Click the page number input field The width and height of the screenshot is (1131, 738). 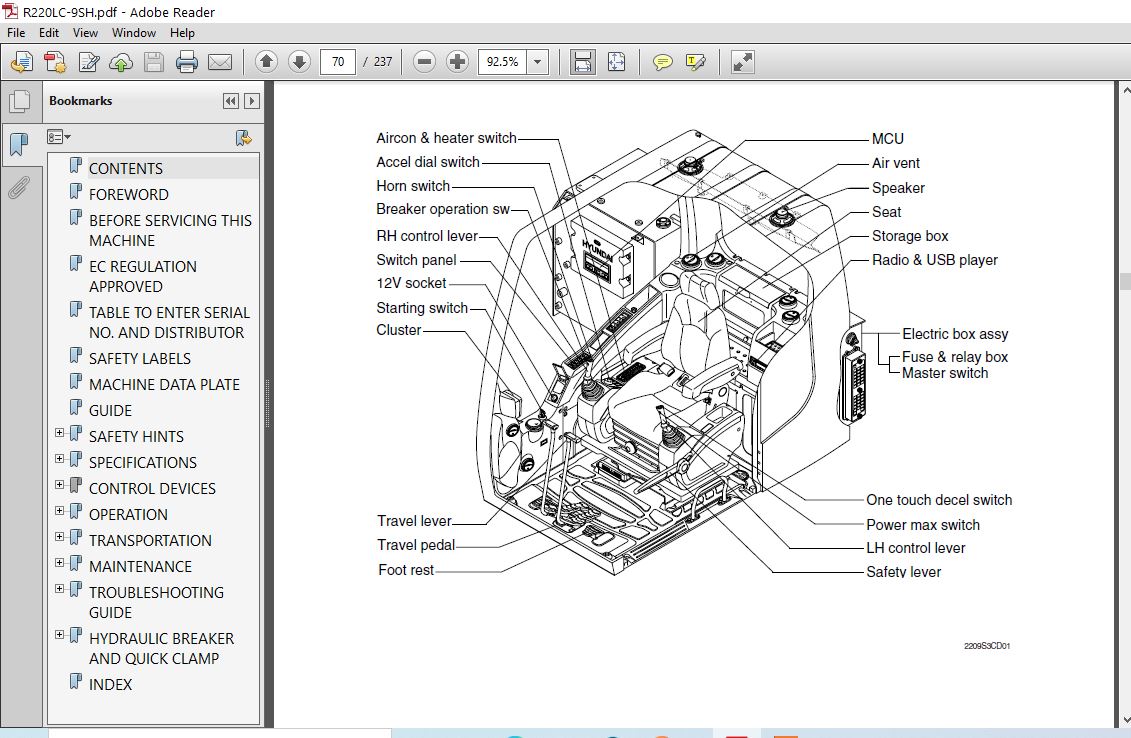[338, 62]
